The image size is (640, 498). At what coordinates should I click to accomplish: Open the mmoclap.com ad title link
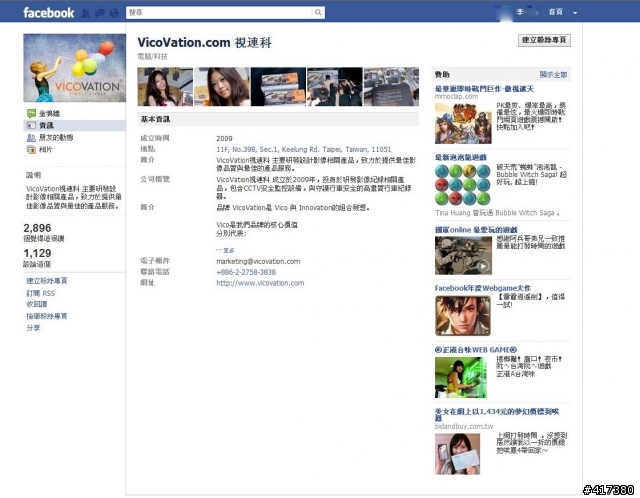tap(484, 89)
